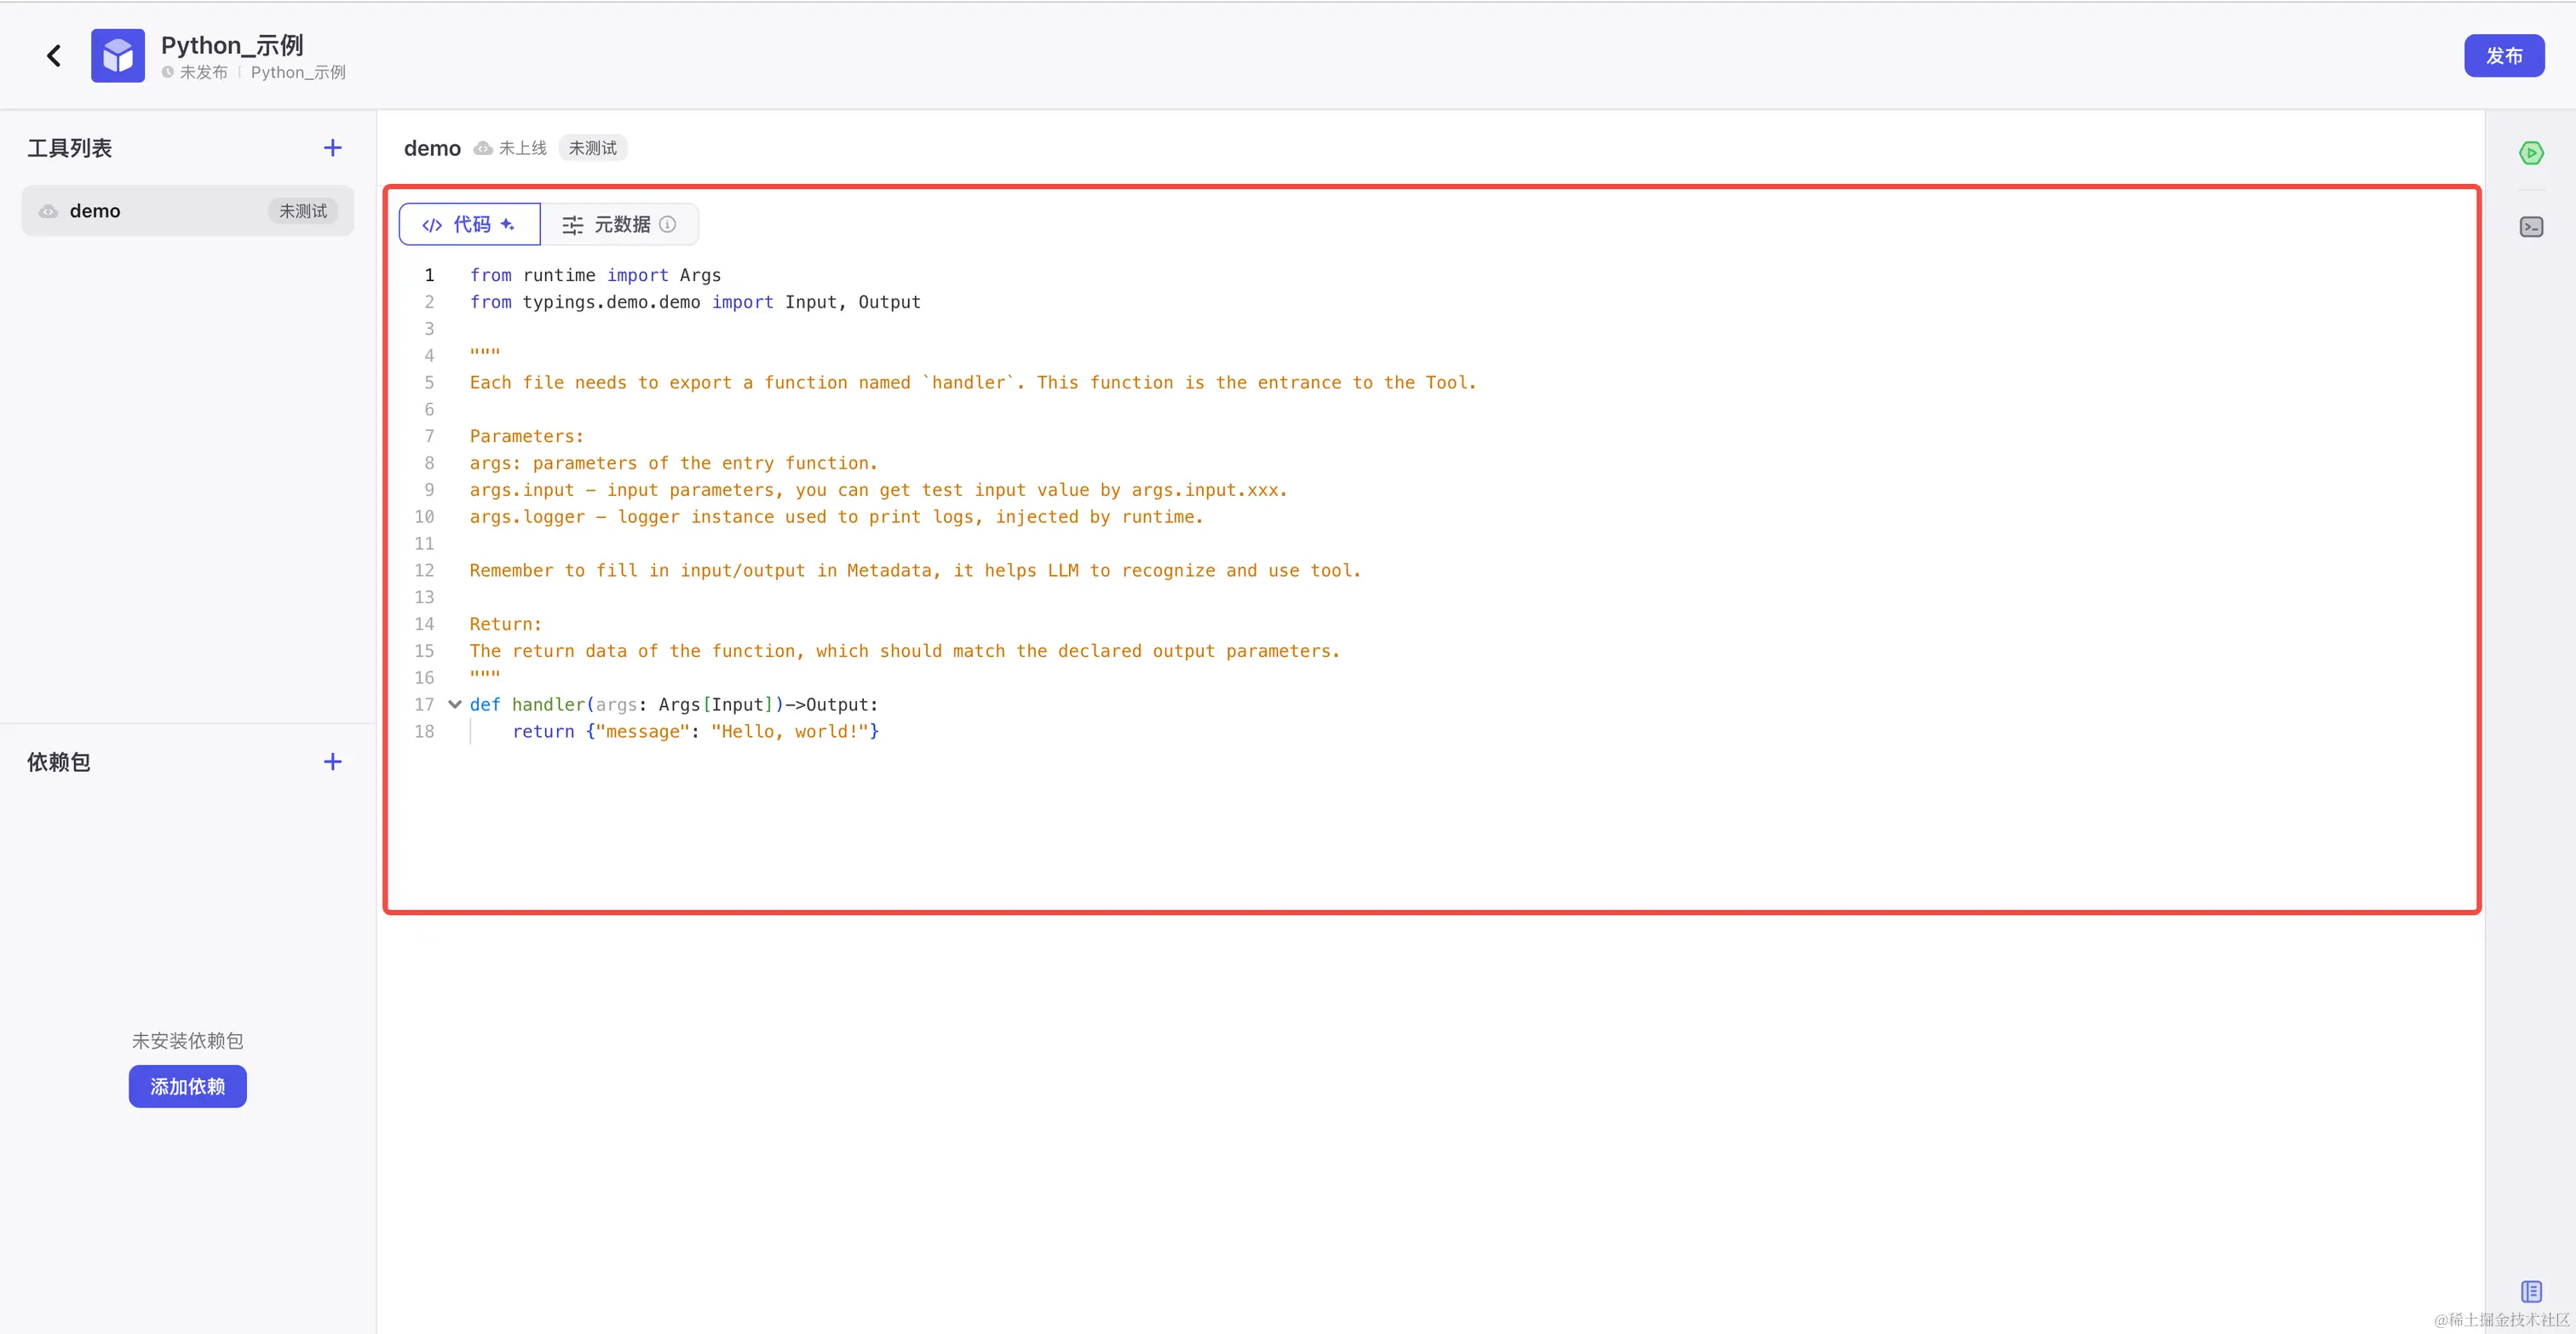Image resolution: width=2576 pixels, height=1334 pixels.
Task: Click line number 17 in the gutter
Action: (424, 704)
